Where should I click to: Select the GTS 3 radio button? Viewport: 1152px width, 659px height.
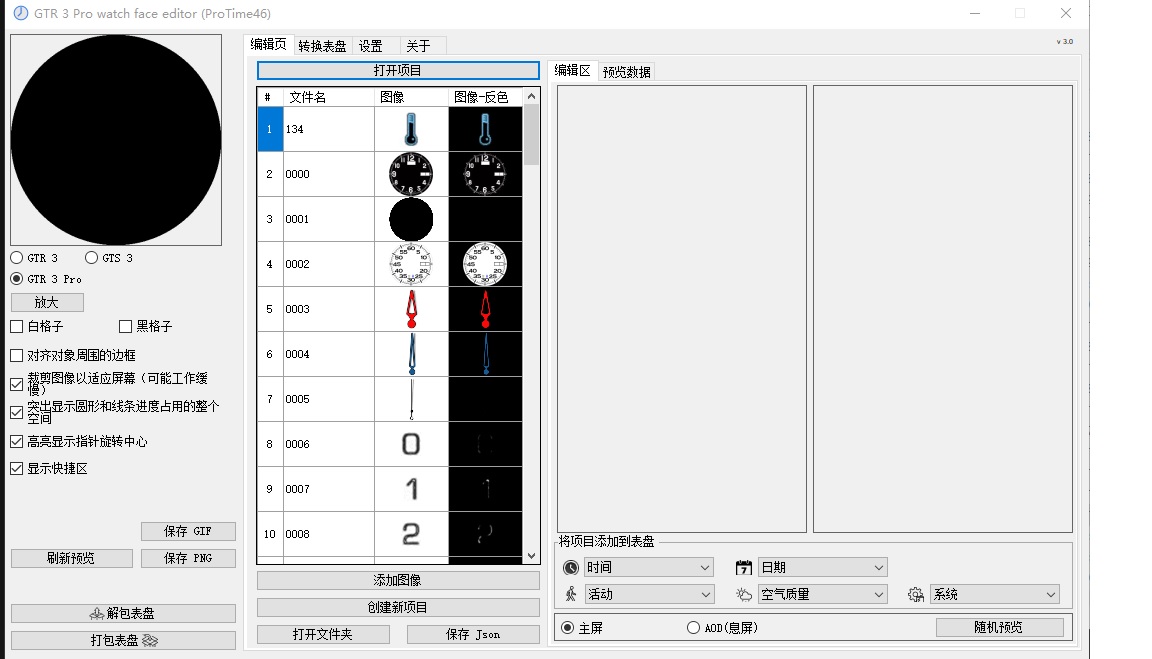pyautogui.click(x=91, y=258)
